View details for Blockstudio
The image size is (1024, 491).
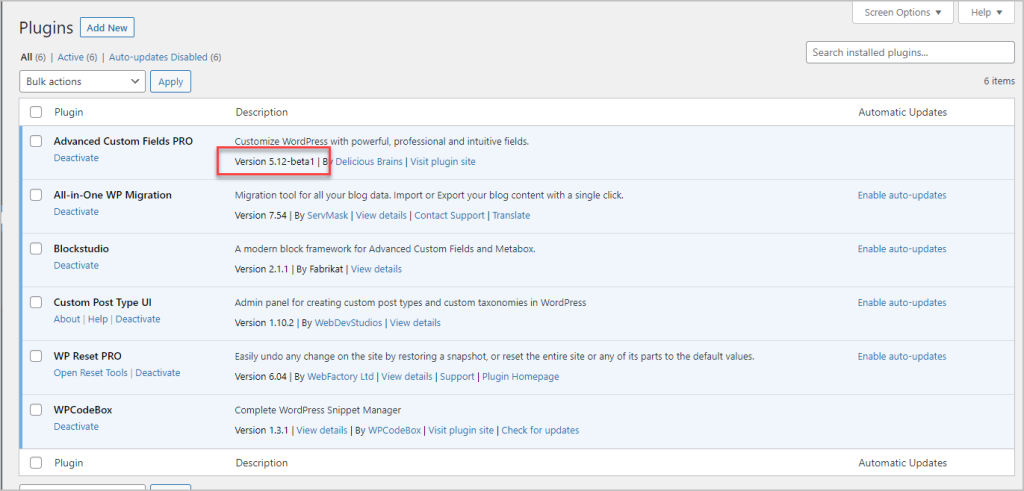pyautogui.click(x=377, y=269)
